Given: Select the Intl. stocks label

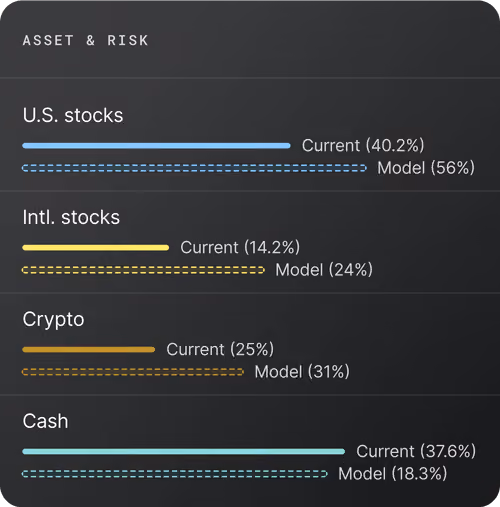Looking at the screenshot, I should pos(71,217).
